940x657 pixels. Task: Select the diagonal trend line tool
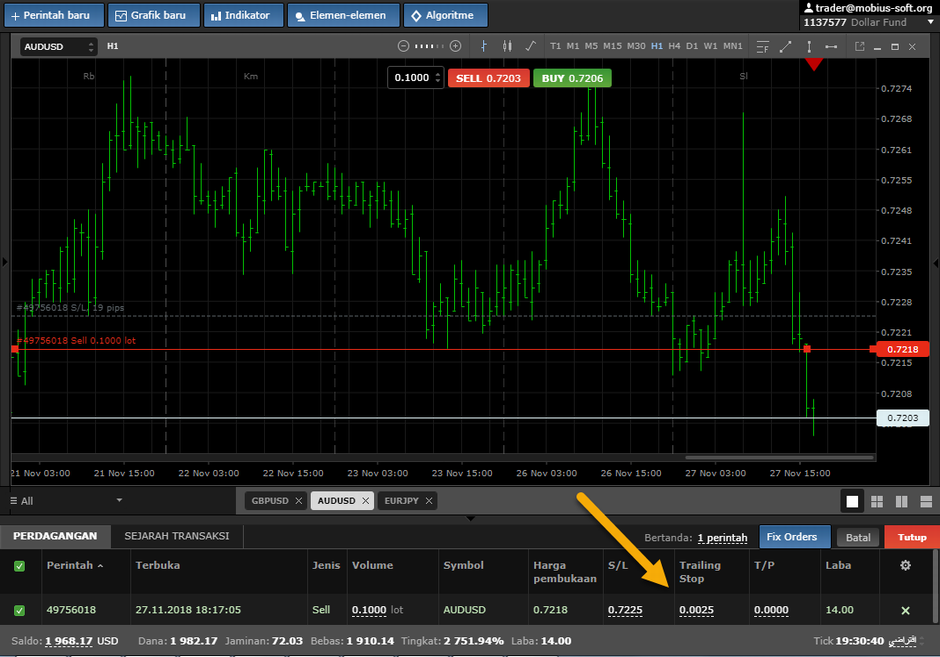(785, 47)
